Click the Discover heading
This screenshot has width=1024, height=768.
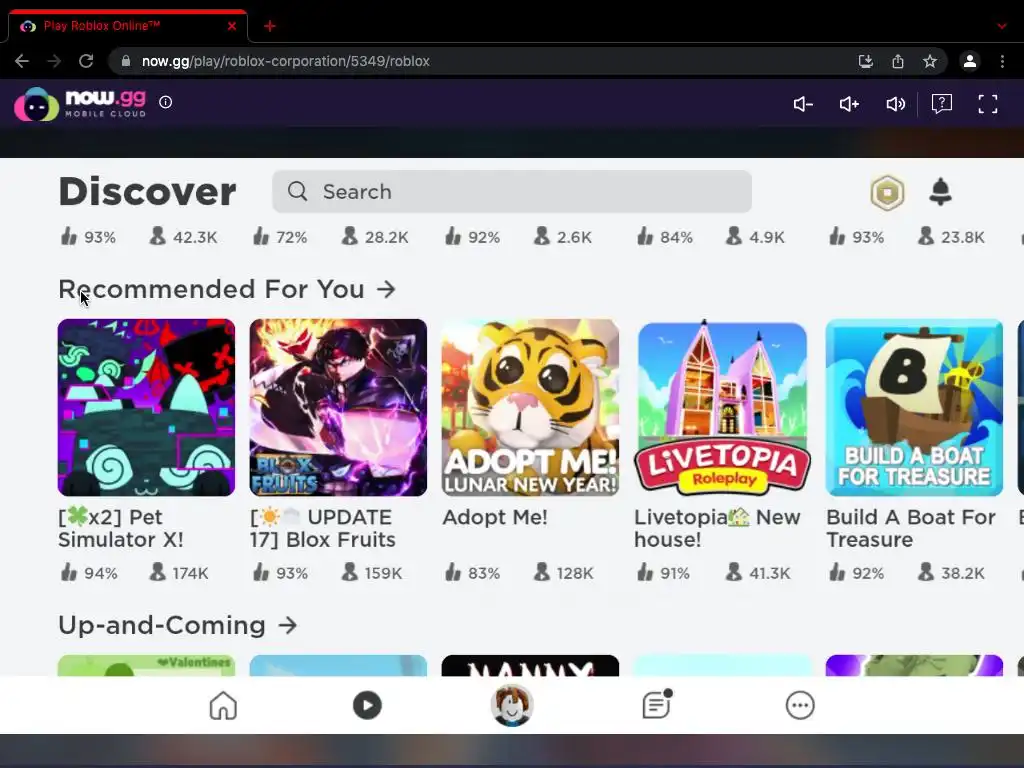147,191
